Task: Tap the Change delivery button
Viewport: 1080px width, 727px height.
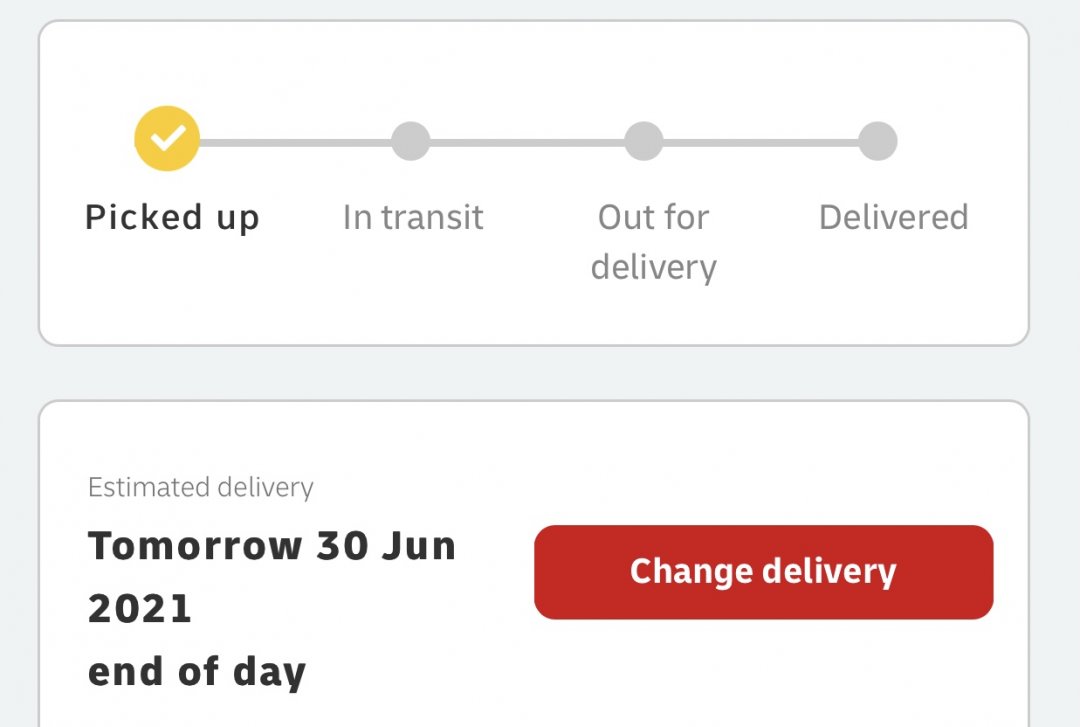Action: [x=763, y=572]
